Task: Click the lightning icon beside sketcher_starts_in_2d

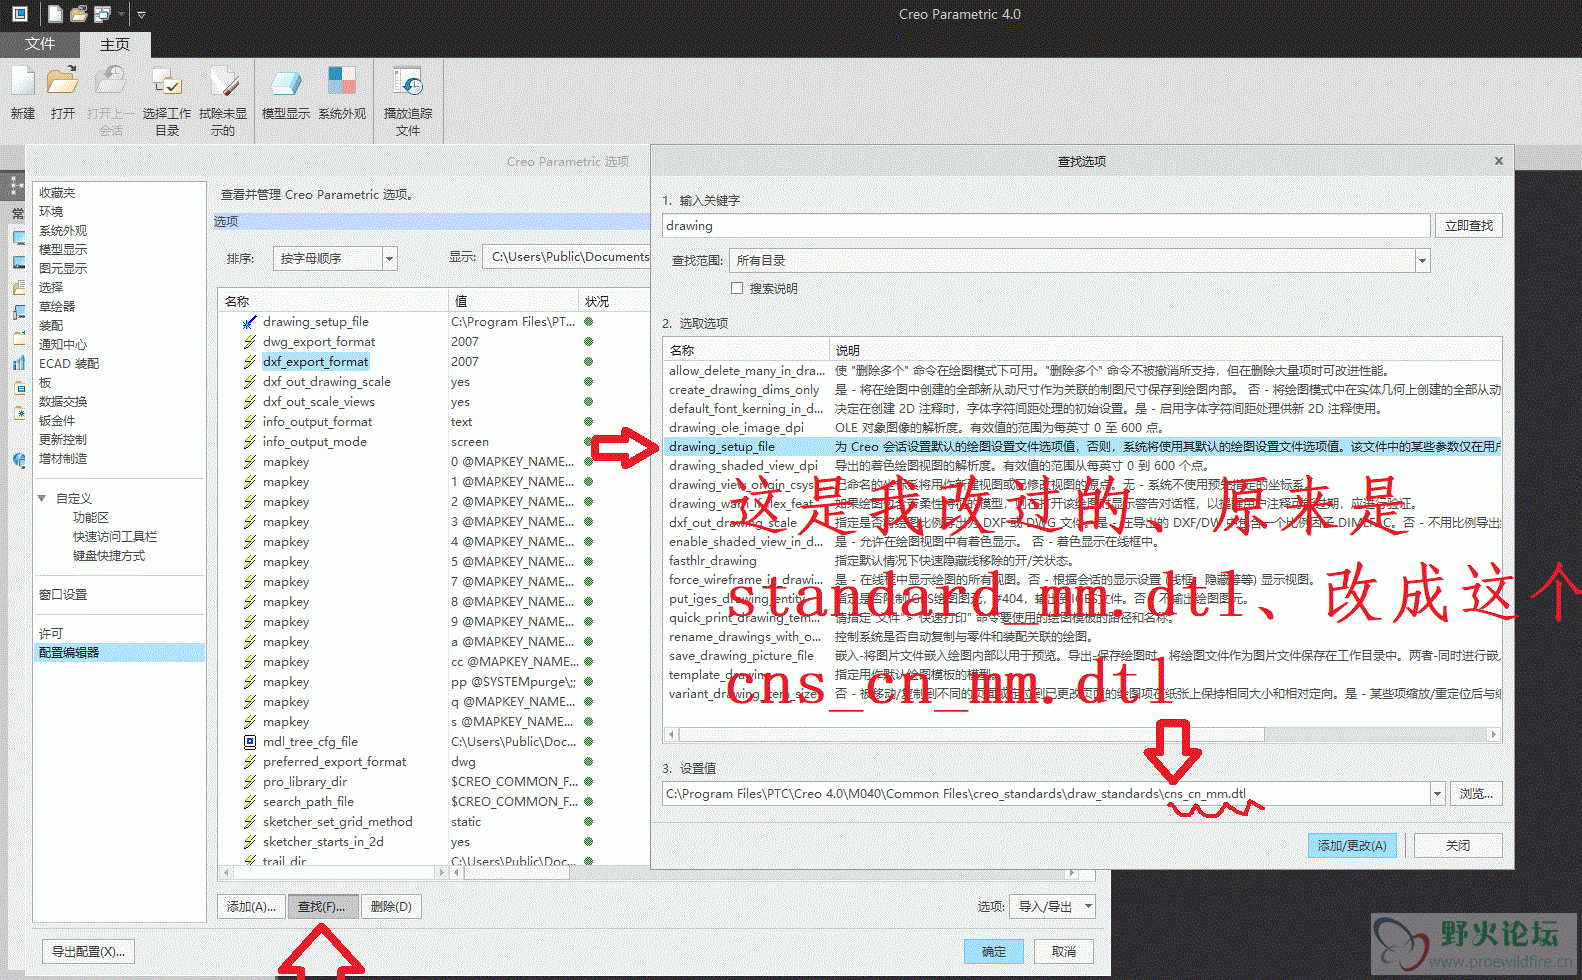Action: [x=249, y=842]
